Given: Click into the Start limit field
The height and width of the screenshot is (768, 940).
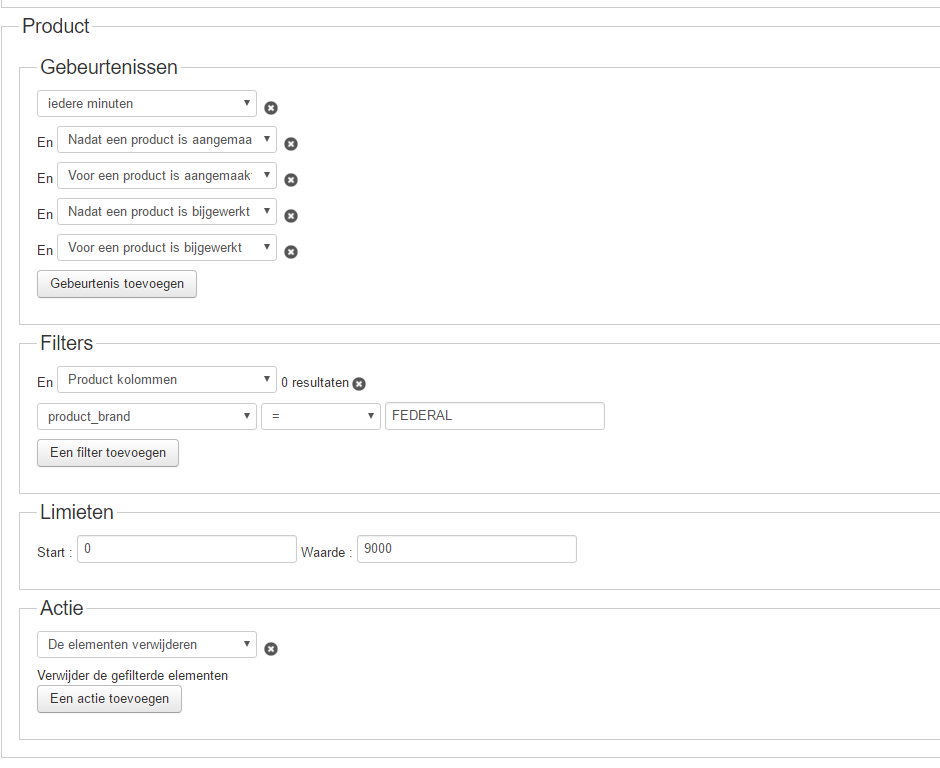Looking at the screenshot, I should pos(186,549).
